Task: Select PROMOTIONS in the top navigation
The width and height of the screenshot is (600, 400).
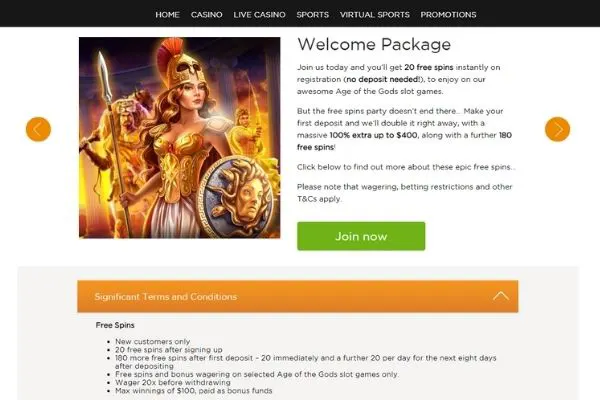Action: pyautogui.click(x=448, y=15)
